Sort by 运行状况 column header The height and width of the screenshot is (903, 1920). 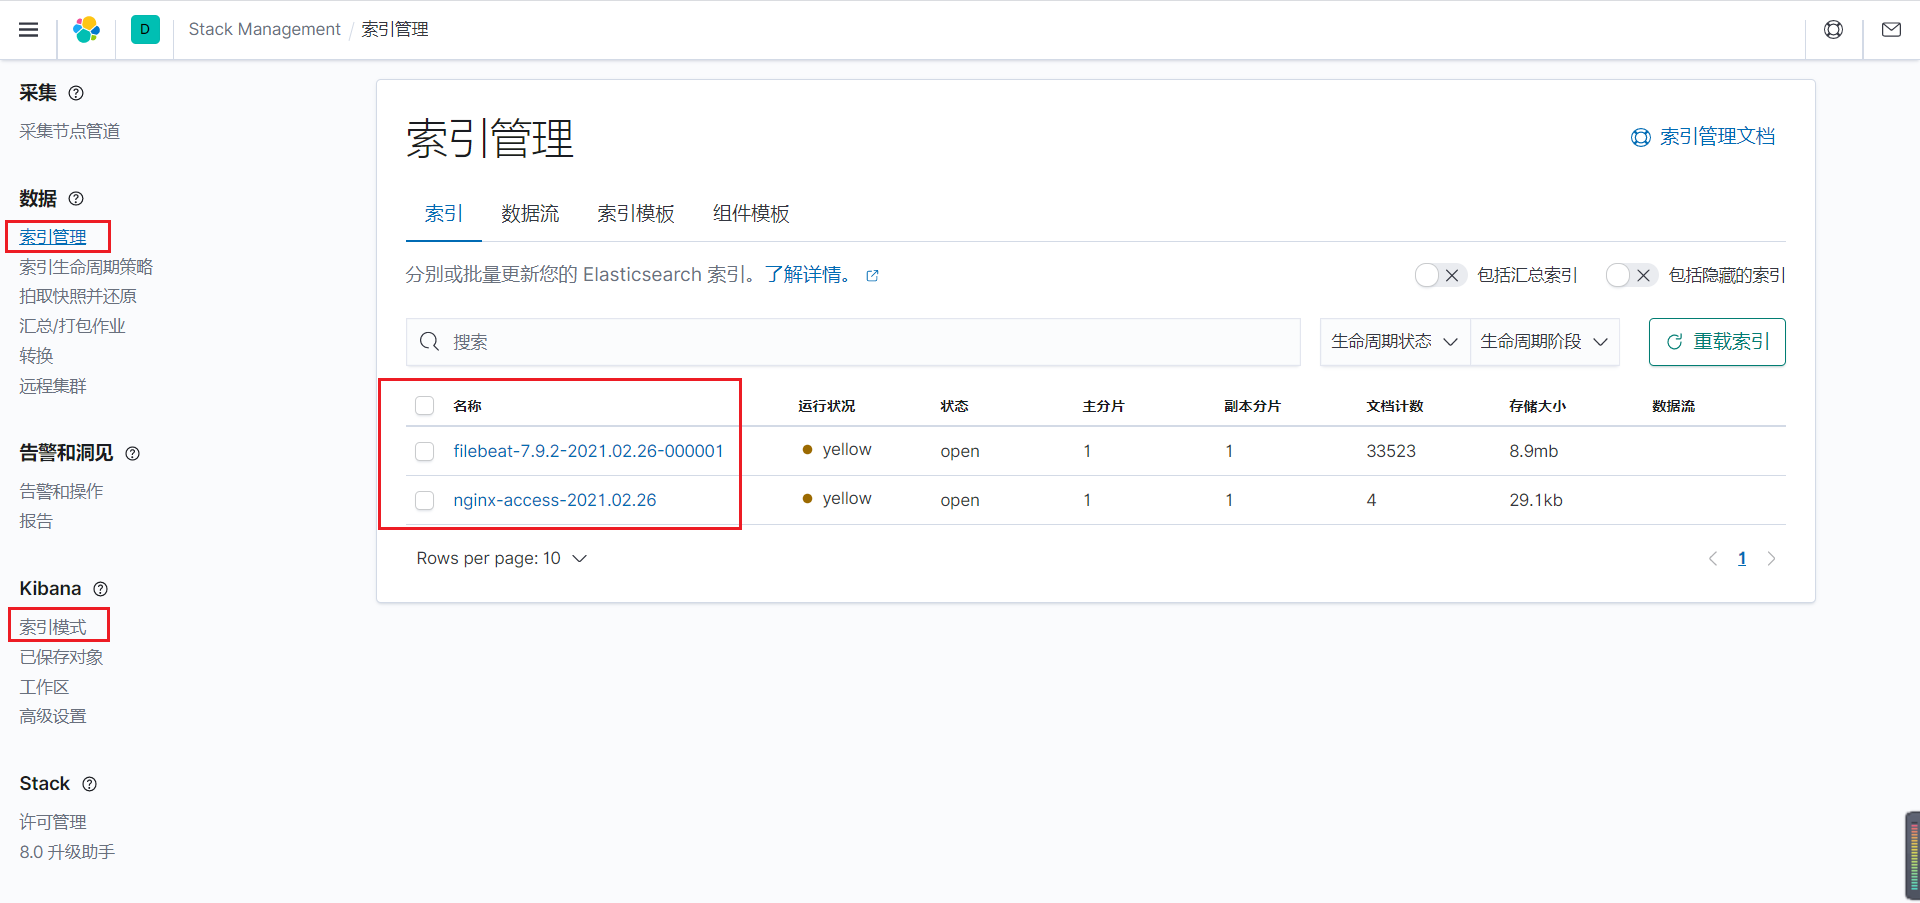[826, 407]
